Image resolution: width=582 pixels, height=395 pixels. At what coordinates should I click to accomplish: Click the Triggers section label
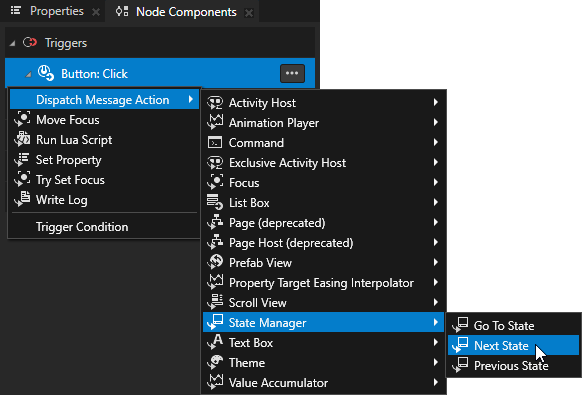66,43
